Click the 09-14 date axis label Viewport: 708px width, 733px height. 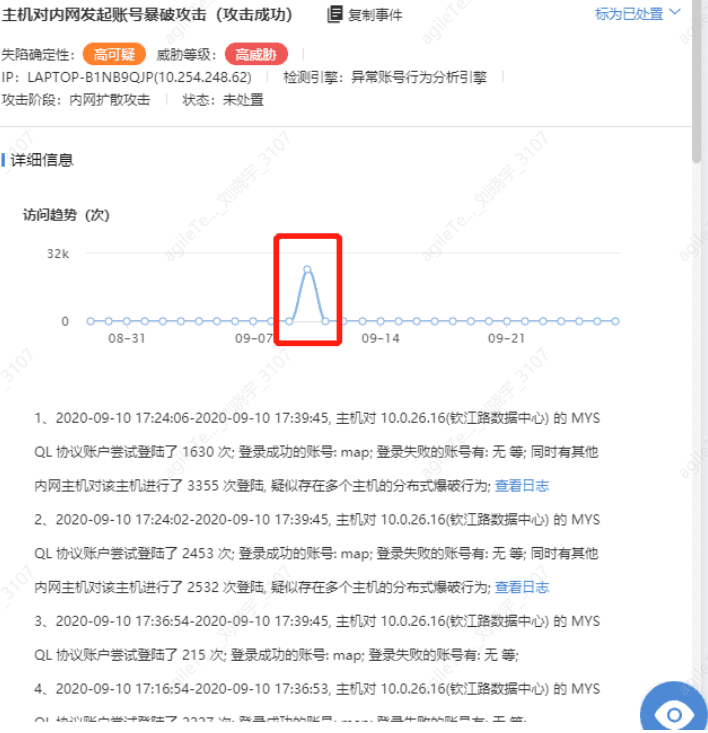point(380,338)
